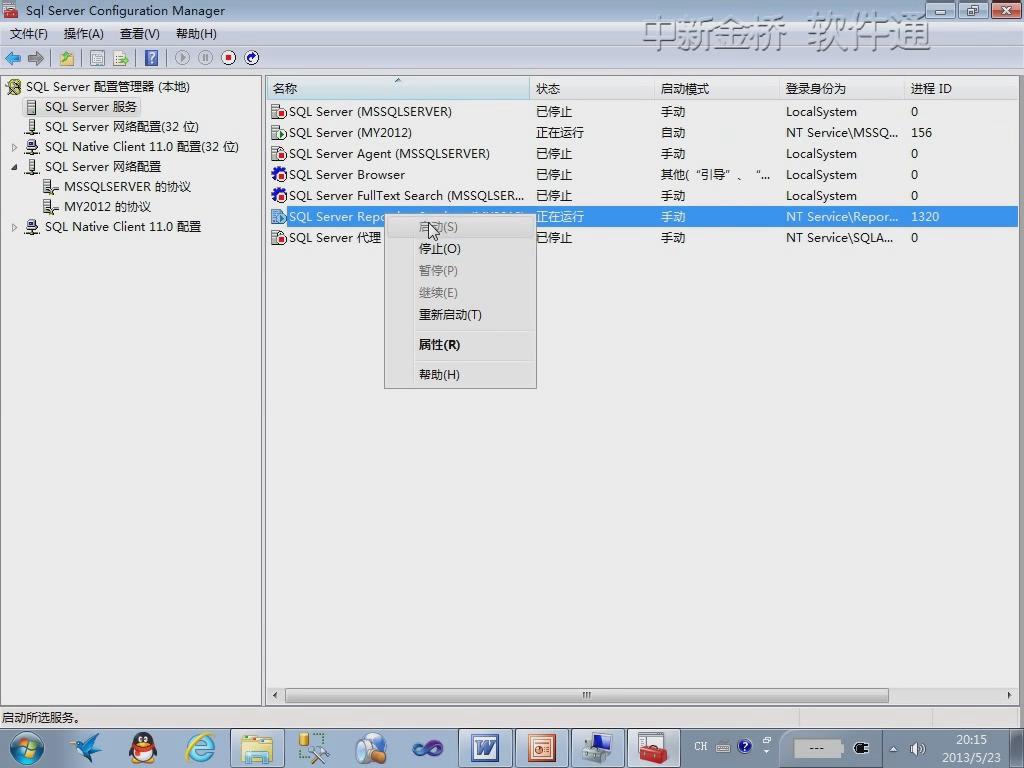Open the Help question-mark toolbar icon
Screen dimensions: 1024x768
tap(152, 58)
